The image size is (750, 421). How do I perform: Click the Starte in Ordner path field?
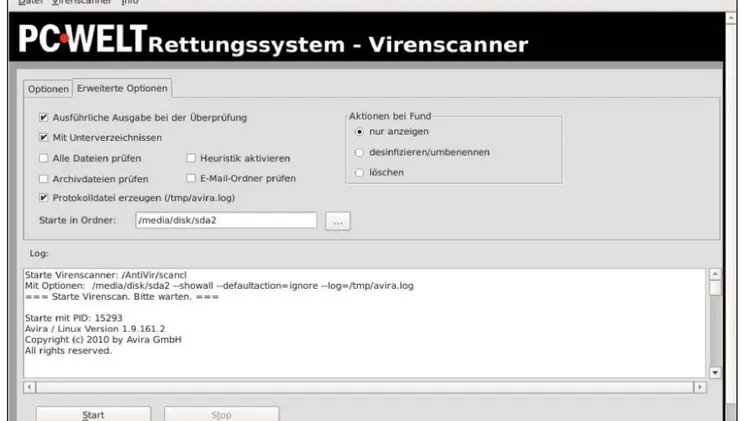tap(226, 220)
